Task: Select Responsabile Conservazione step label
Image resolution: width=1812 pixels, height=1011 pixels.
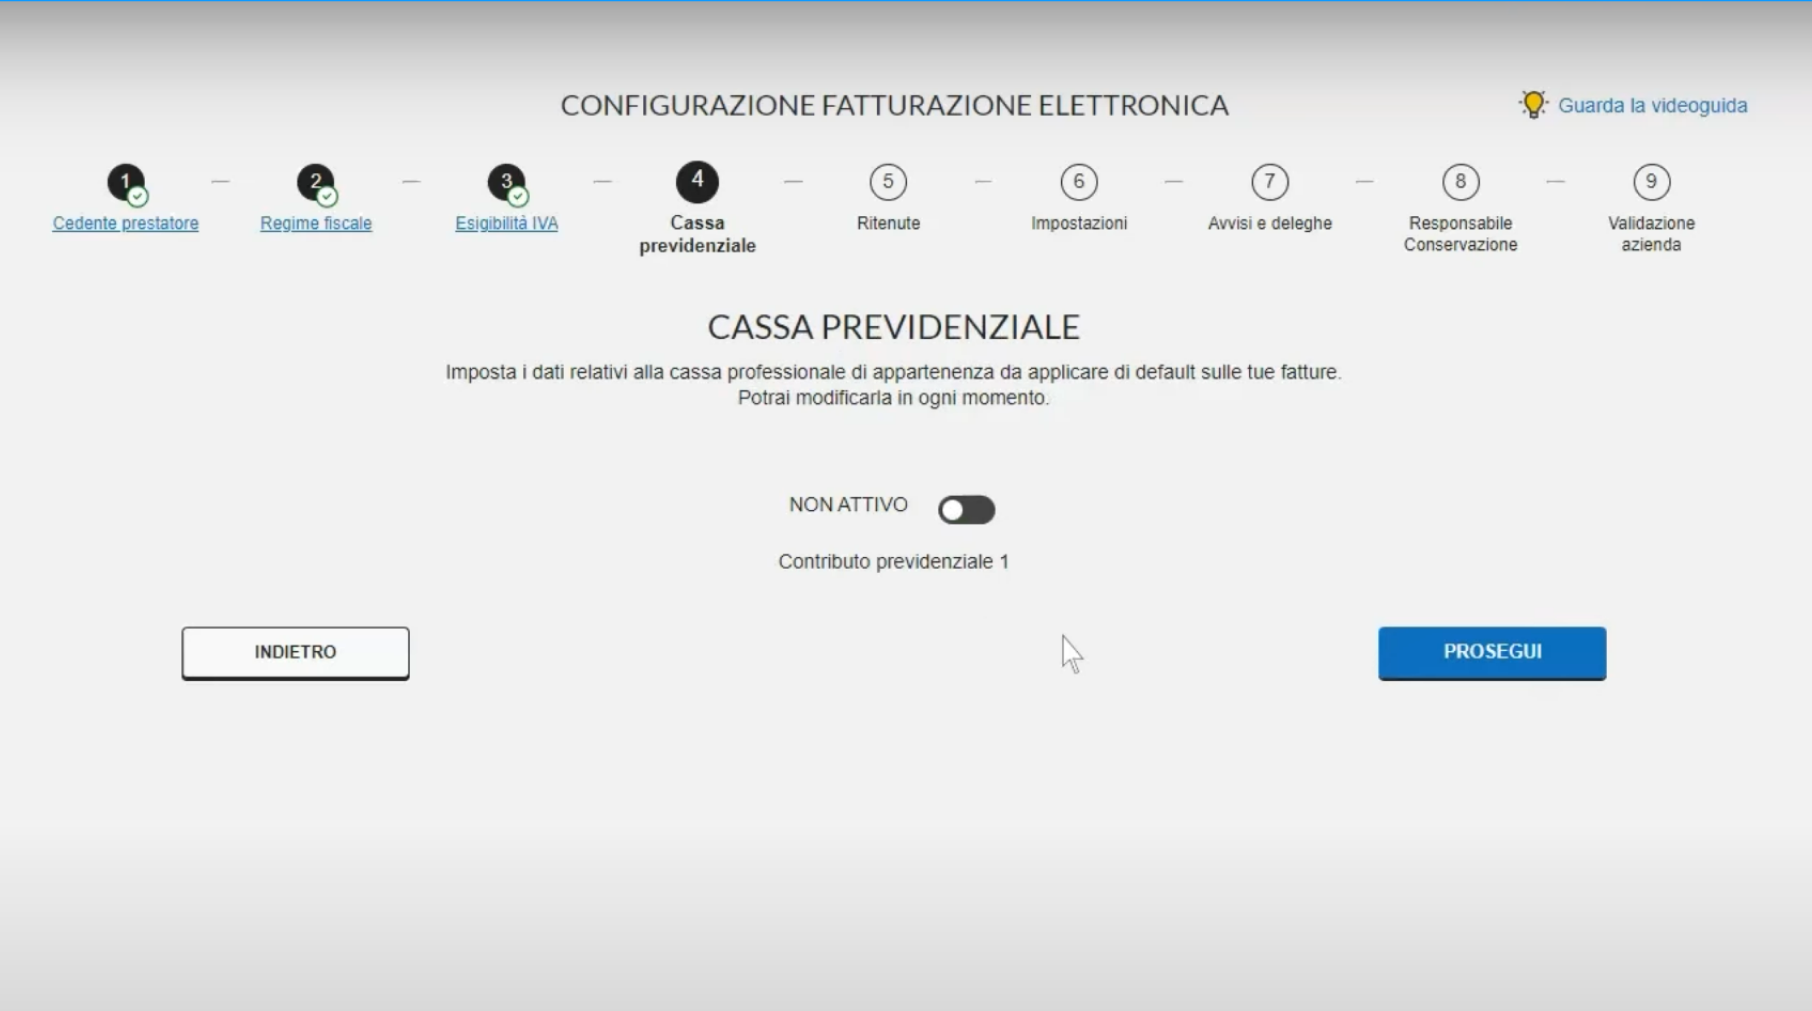Action: pyautogui.click(x=1461, y=234)
